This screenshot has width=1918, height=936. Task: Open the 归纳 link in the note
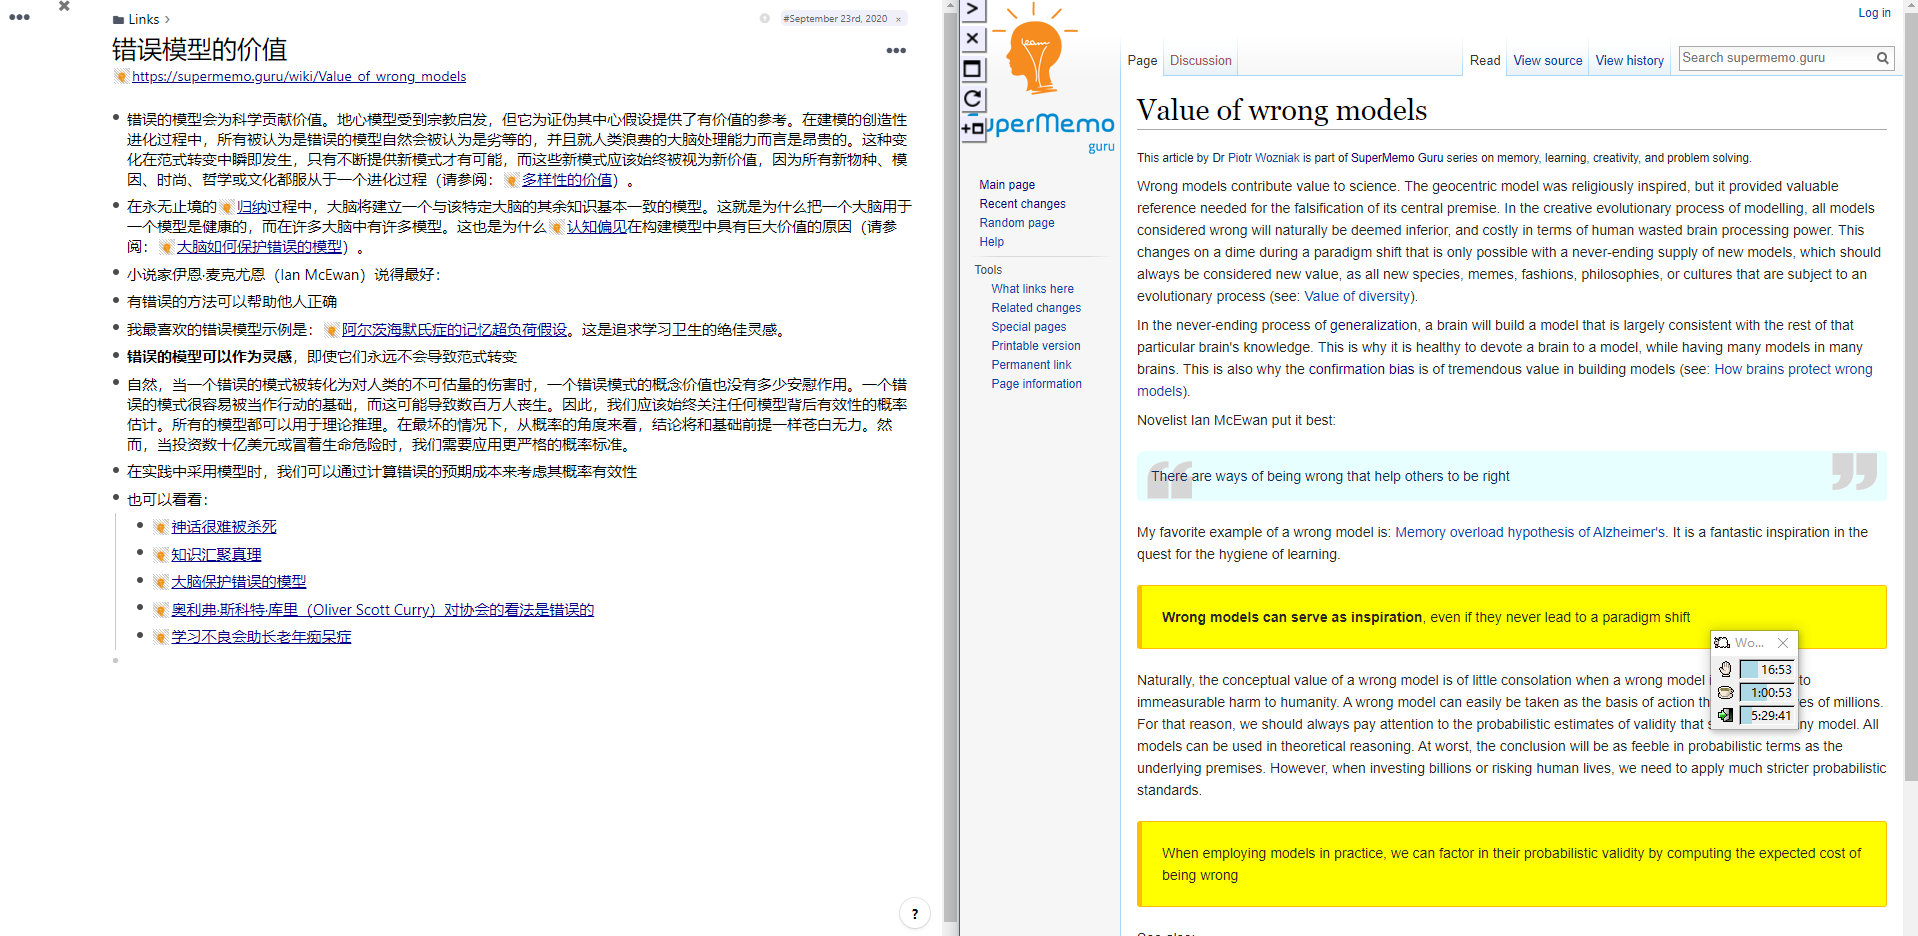[x=252, y=207]
